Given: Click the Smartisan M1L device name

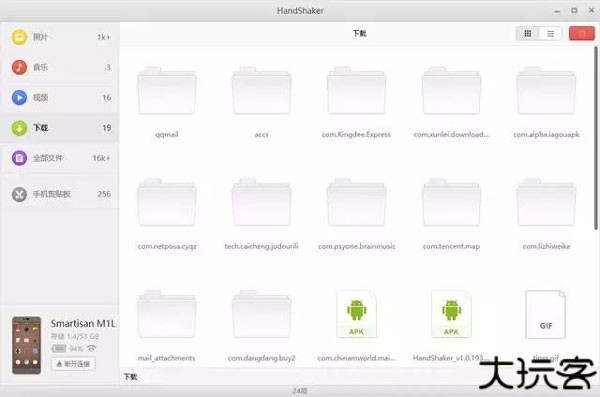Looking at the screenshot, I should 83,324.
